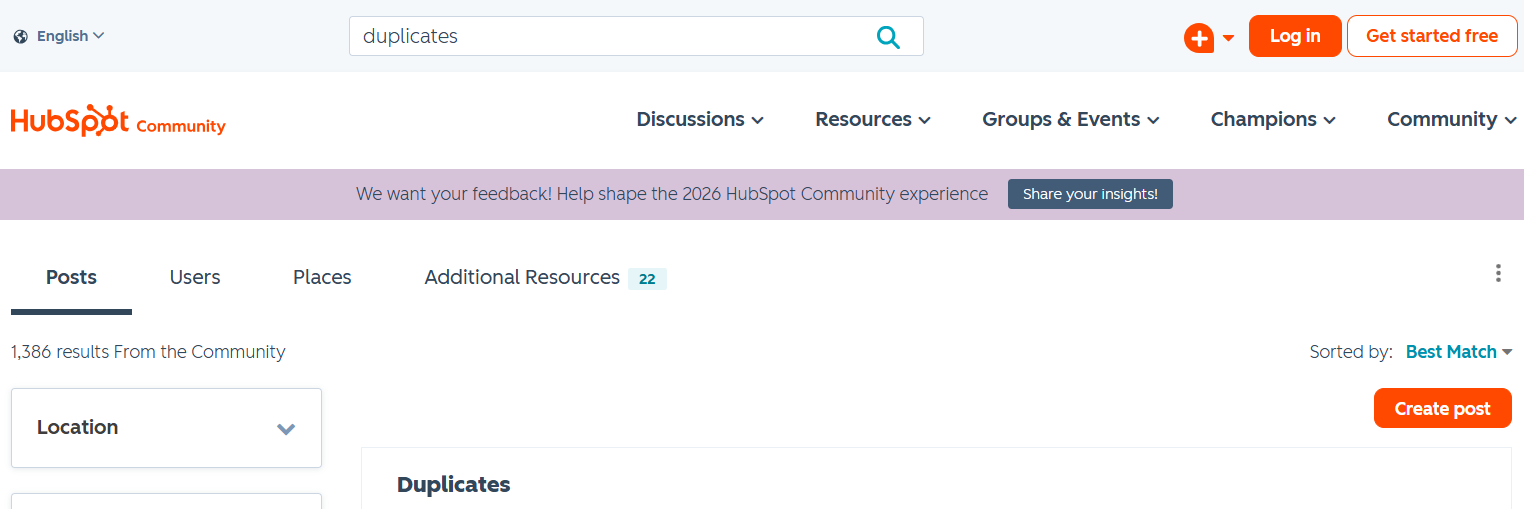The width and height of the screenshot is (1524, 509).
Task: Expand the Resources menu
Action: (873, 119)
